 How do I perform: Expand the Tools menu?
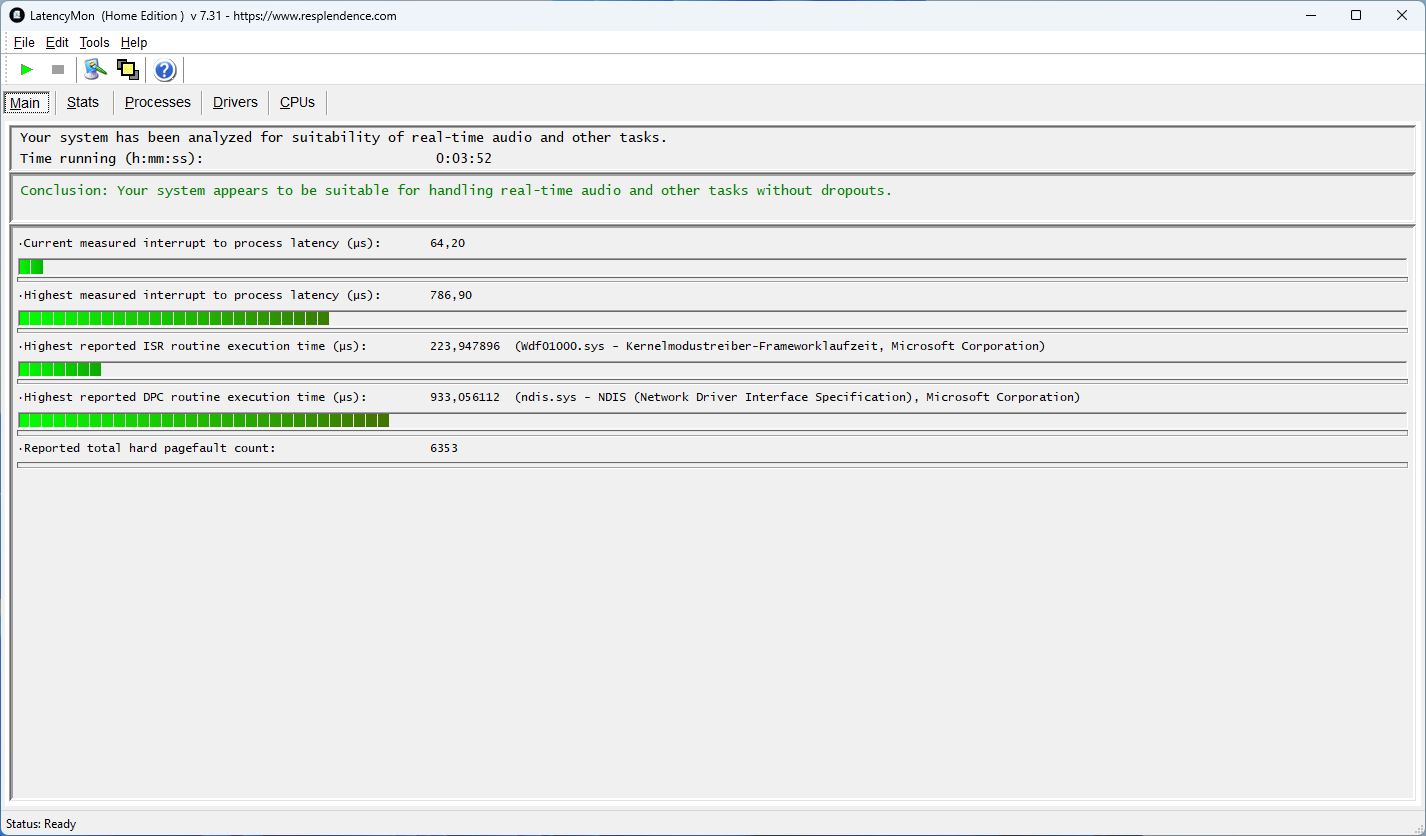click(x=94, y=42)
